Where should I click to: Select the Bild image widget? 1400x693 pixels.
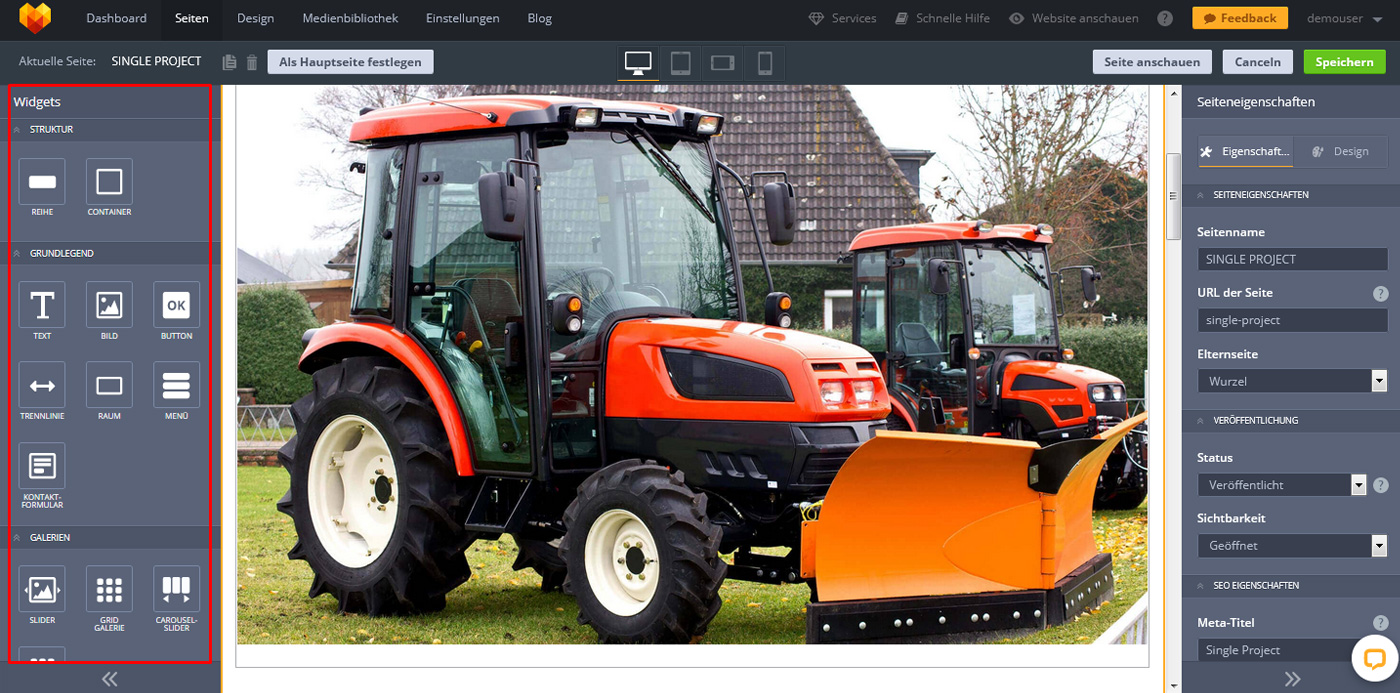(109, 305)
